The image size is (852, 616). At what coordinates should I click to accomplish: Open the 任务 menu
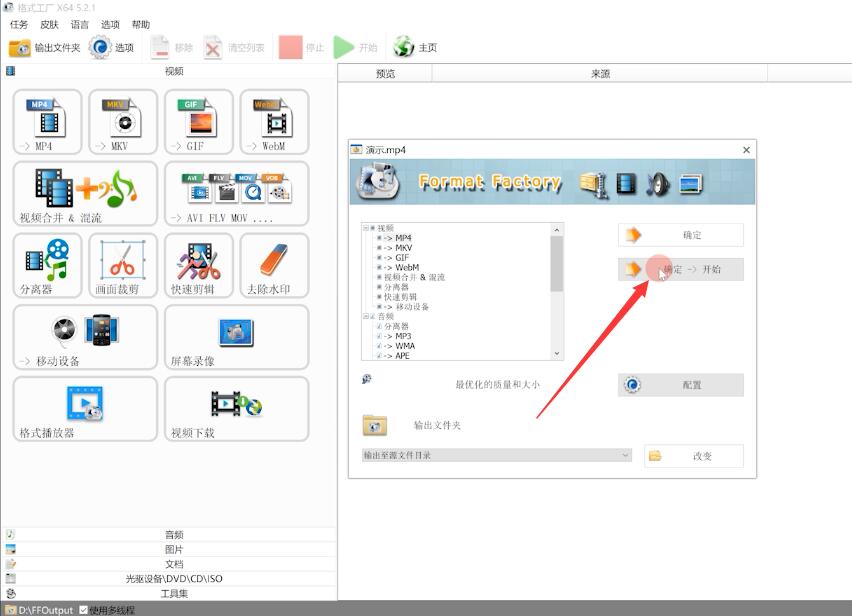[x=18, y=24]
